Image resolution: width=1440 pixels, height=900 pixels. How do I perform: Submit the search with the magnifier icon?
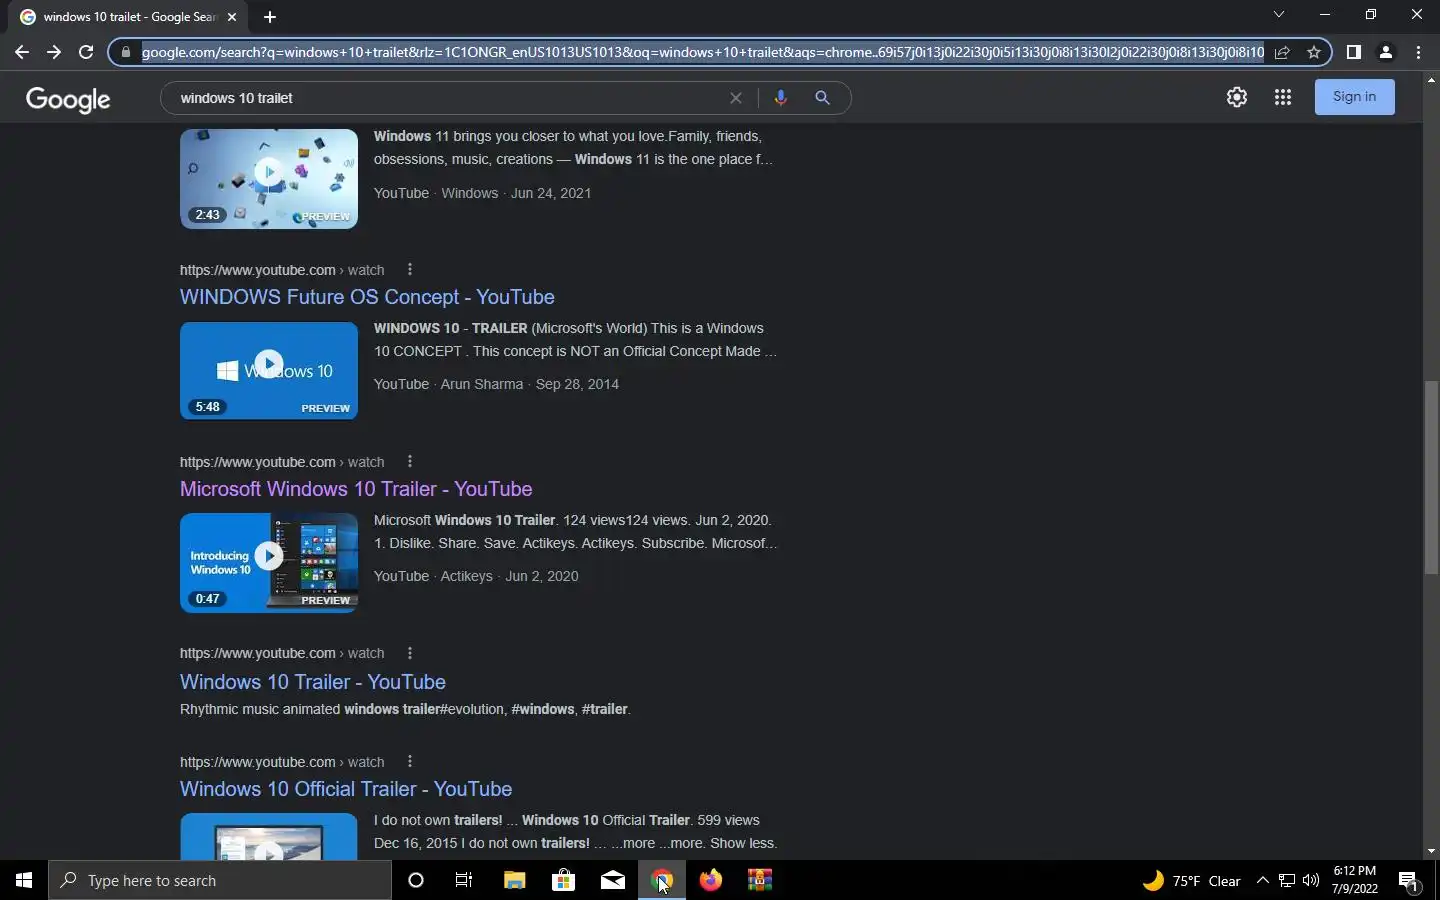(822, 98)
